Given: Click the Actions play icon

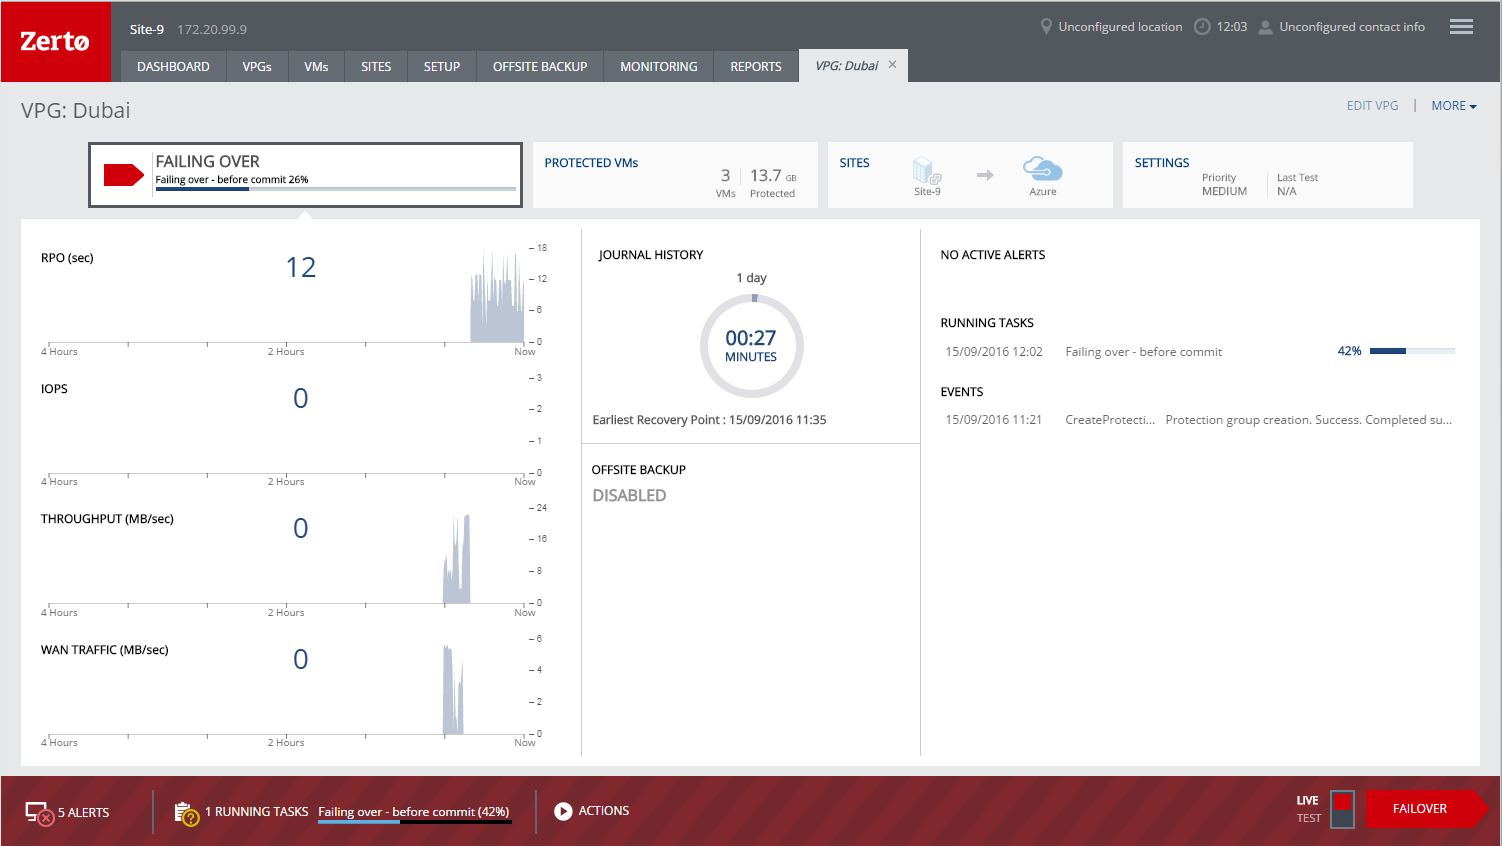Looking at the screenshot, I should [563, 811].
